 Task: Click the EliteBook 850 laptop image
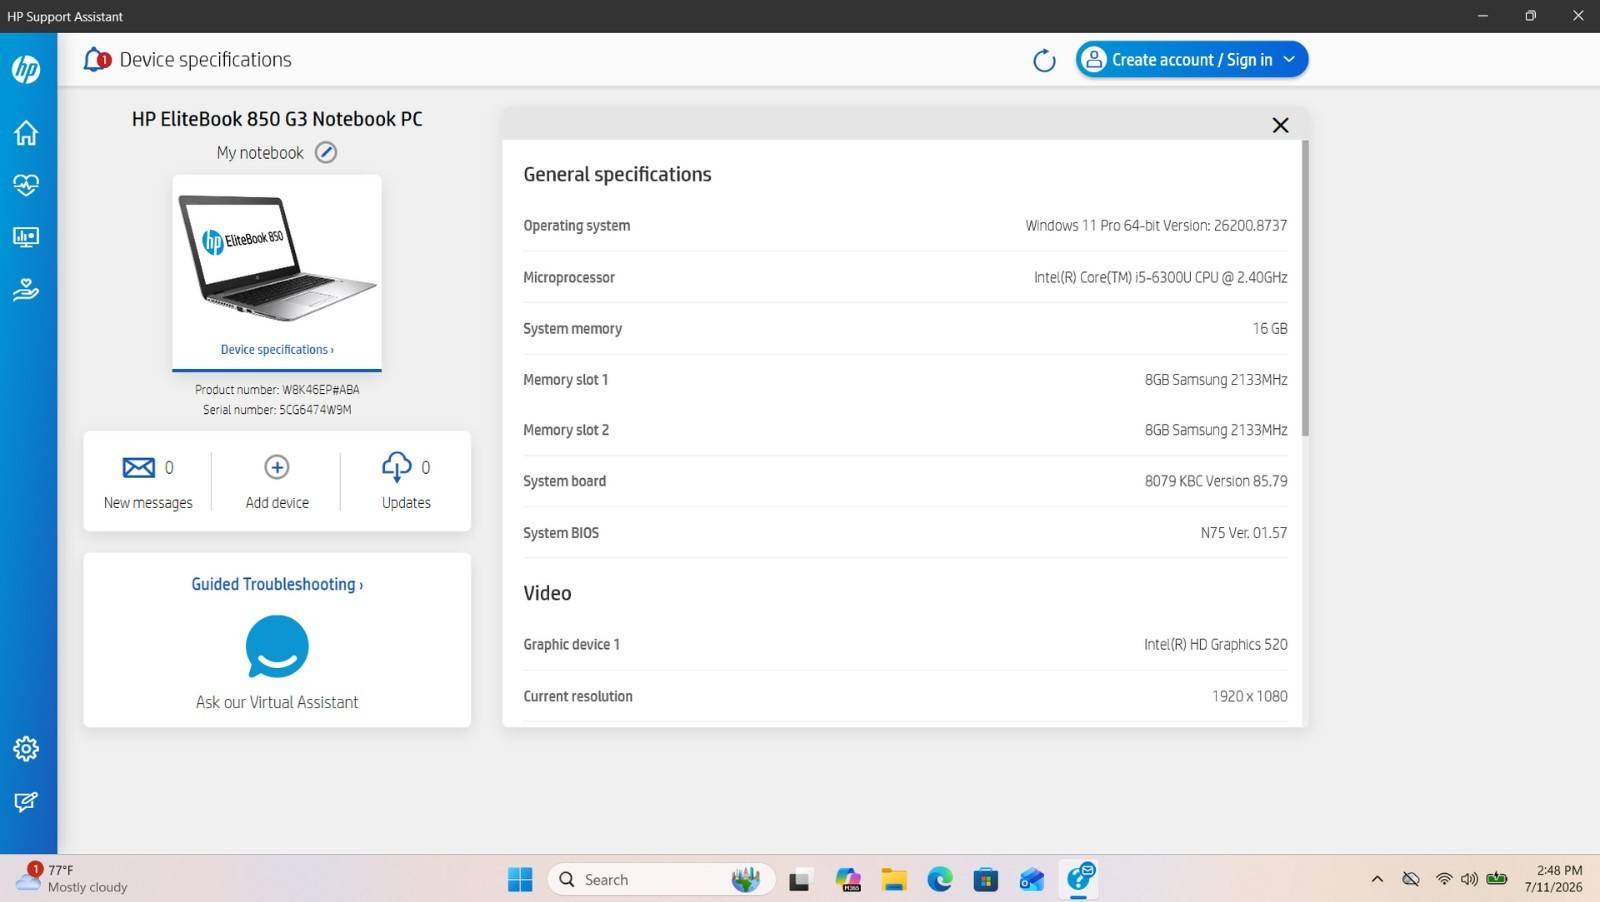pos(277,258)
